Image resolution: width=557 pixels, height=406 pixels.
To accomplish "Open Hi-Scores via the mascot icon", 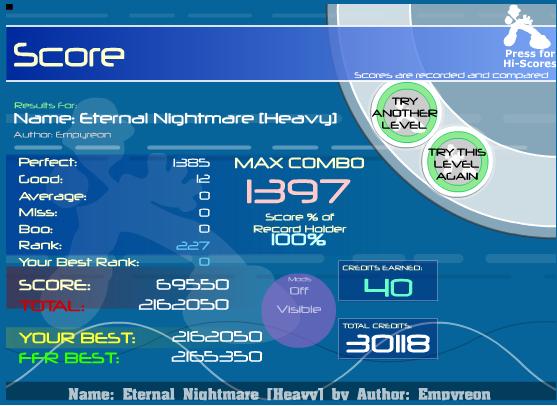I will 527,27.
